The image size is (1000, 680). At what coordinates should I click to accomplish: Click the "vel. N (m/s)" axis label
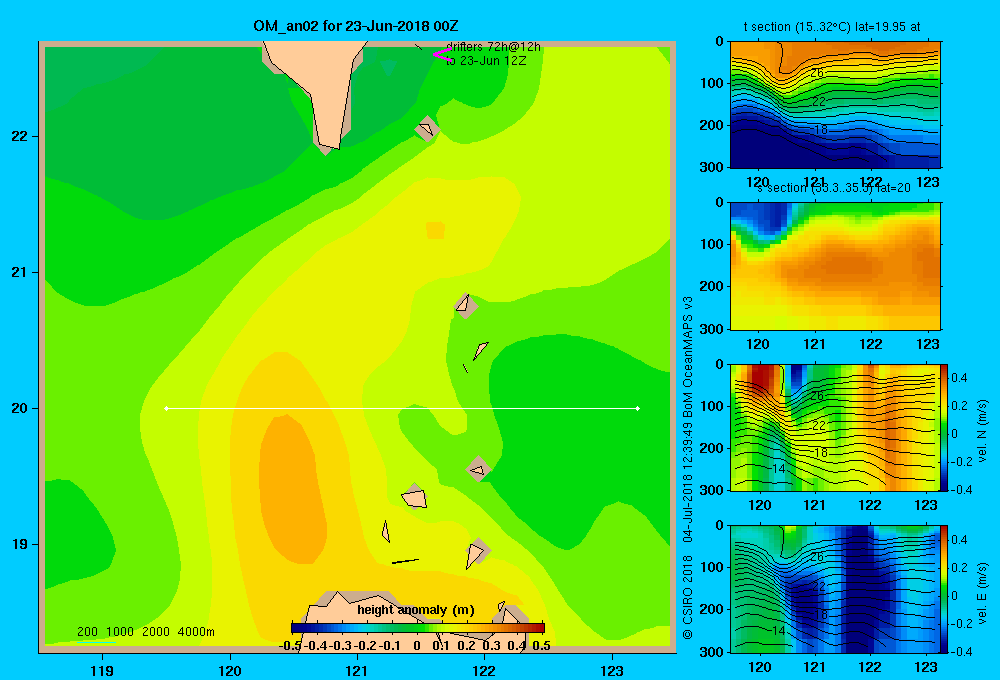point(983,431)
